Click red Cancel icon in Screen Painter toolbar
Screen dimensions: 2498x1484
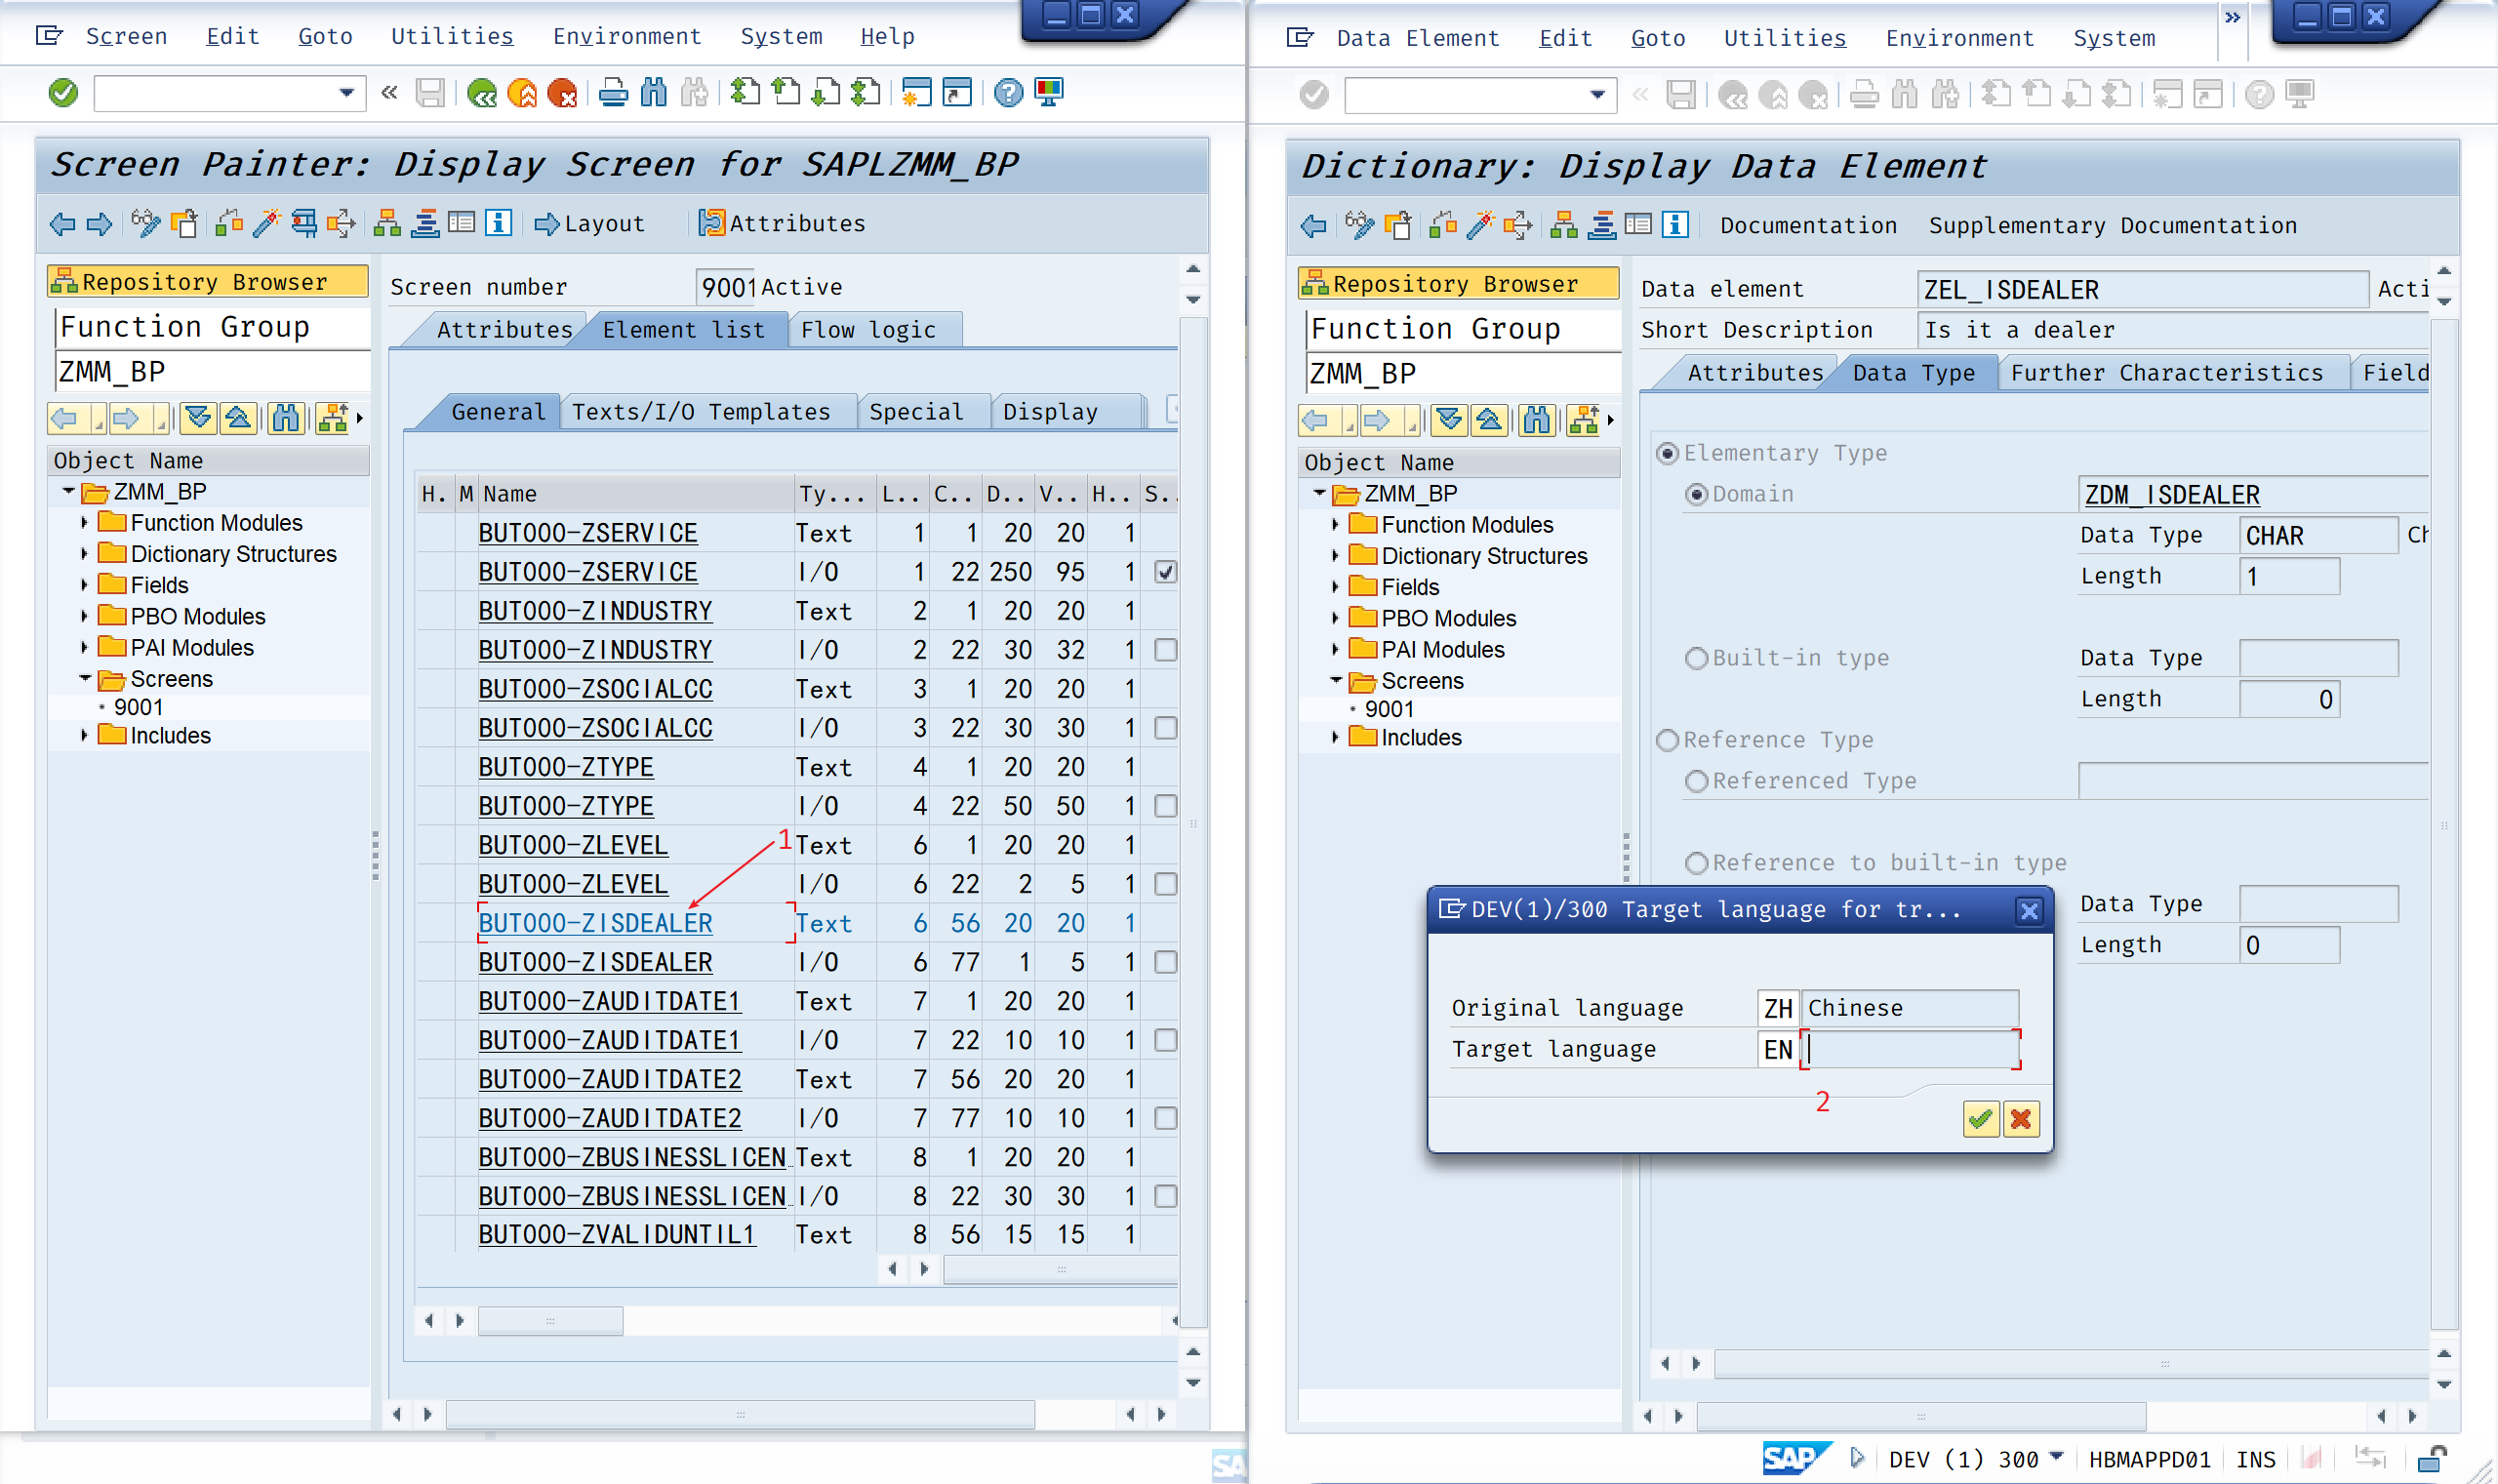point(562,93)
